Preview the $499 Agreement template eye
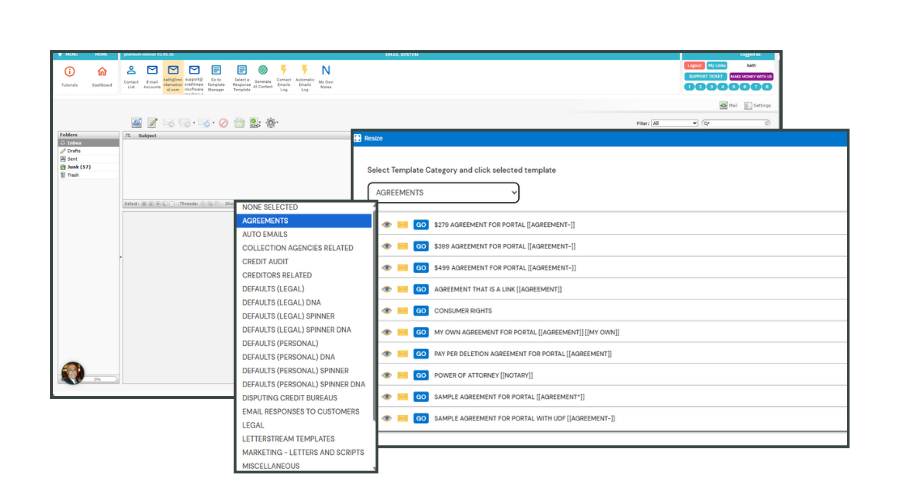This screenshot has height=500, width=900. [387, 268]
